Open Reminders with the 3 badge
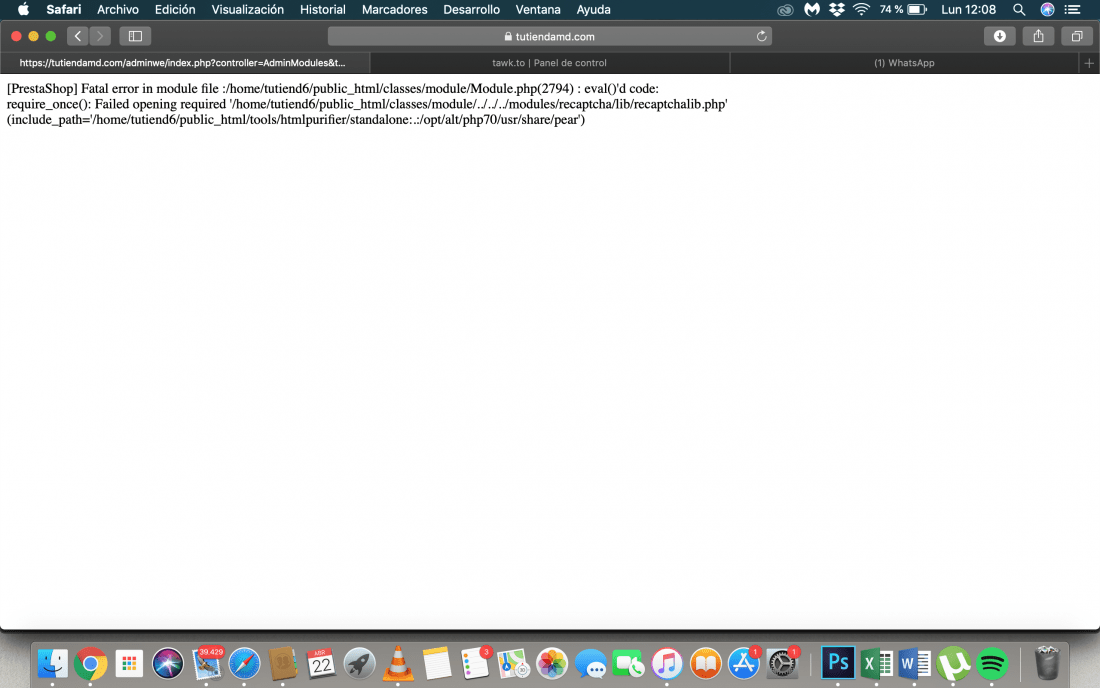This screenshot has height=688, width=1100. tap(475, 663)
